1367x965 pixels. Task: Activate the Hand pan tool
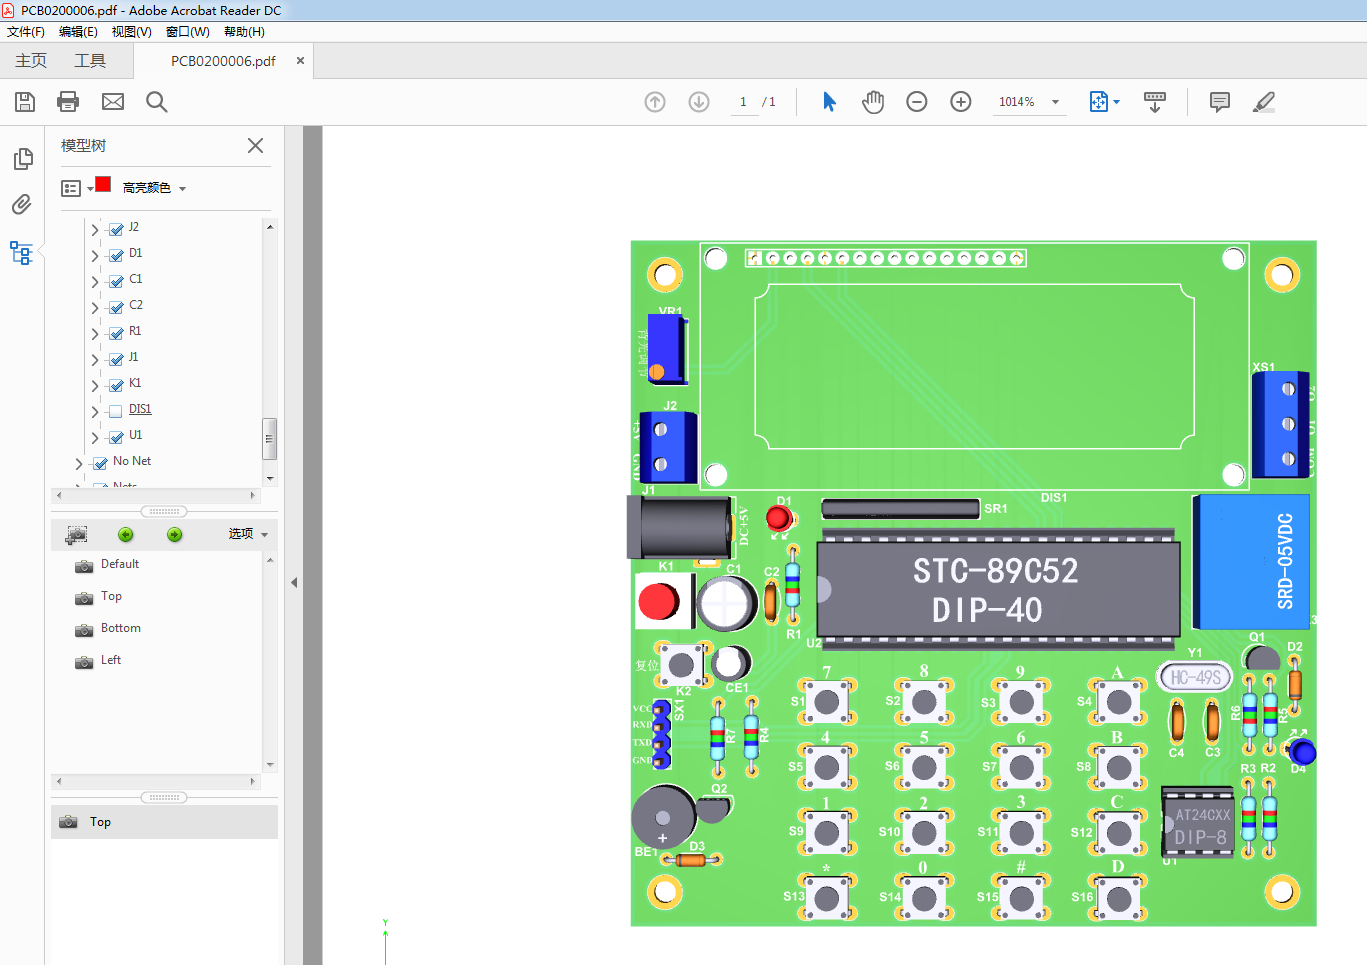tap(873, 102)
